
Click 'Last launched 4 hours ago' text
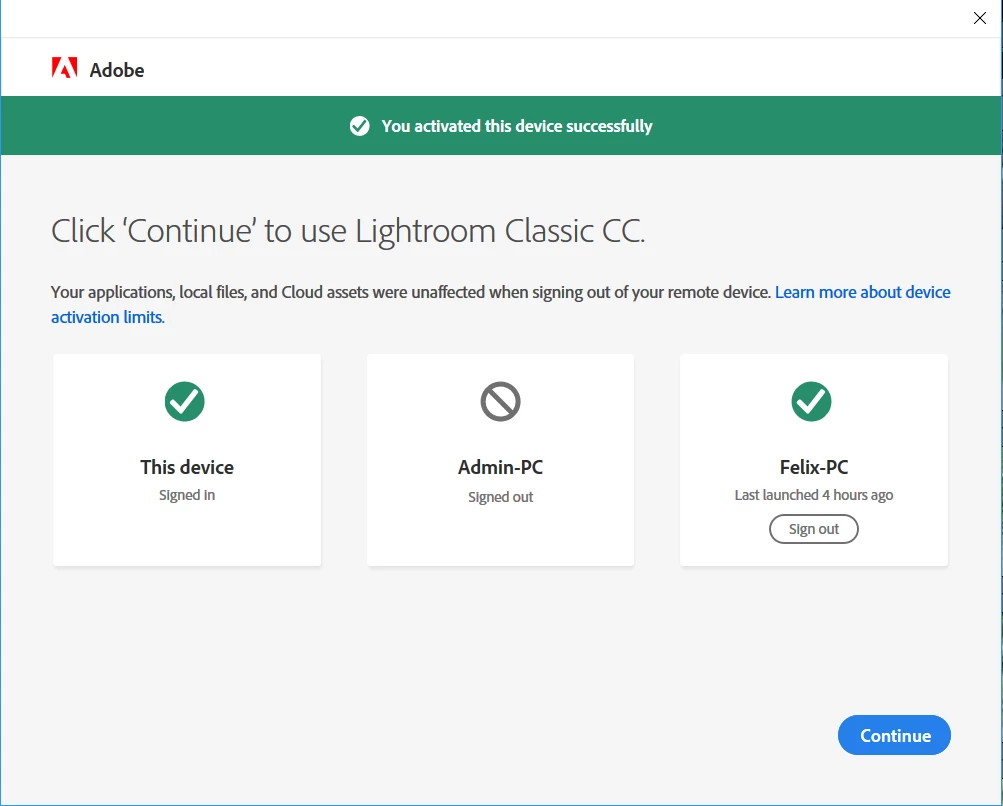(814, 495)
